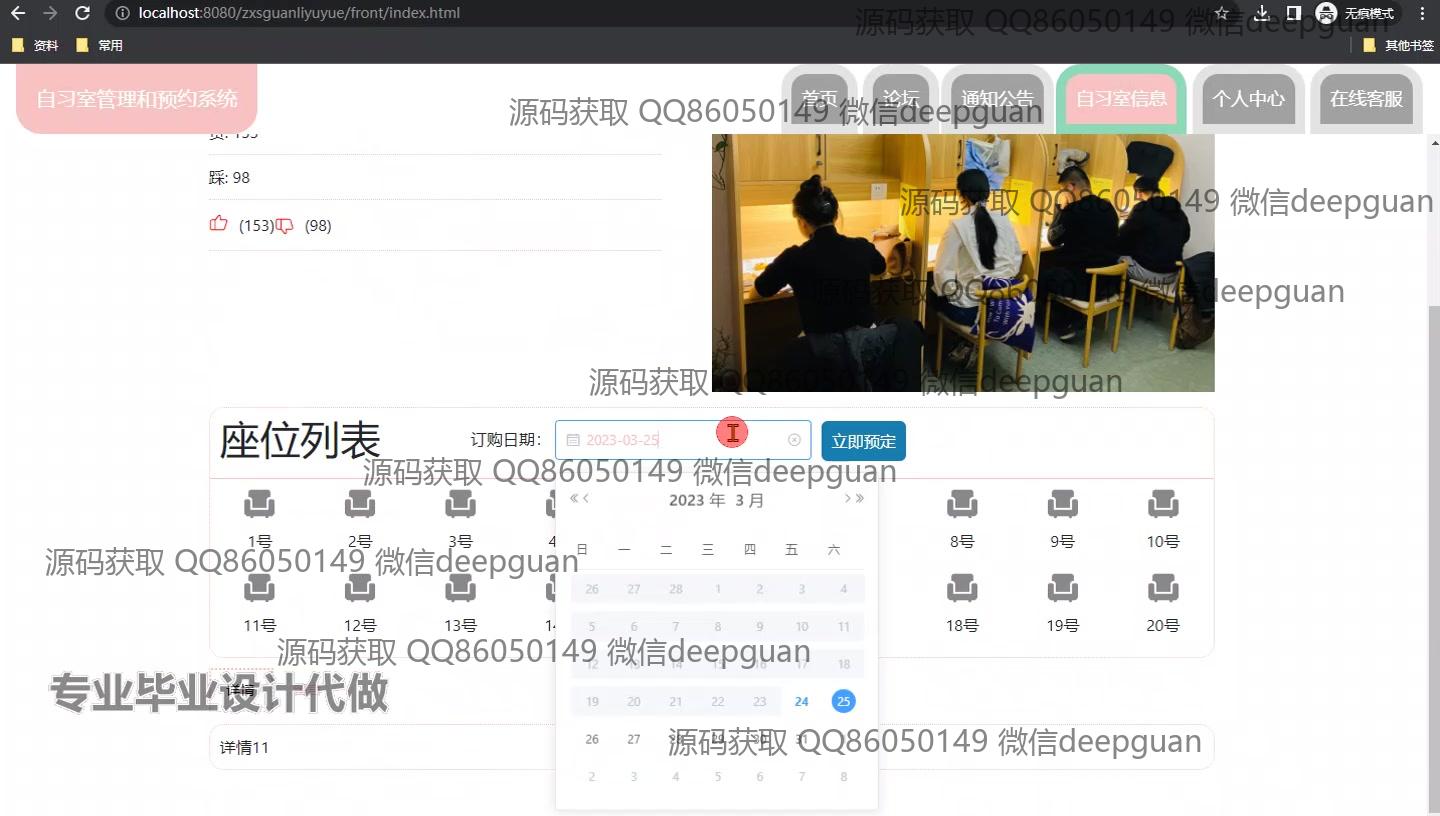Select seat 8号 armchair icon
The image size is (1440, 816).
962,504
